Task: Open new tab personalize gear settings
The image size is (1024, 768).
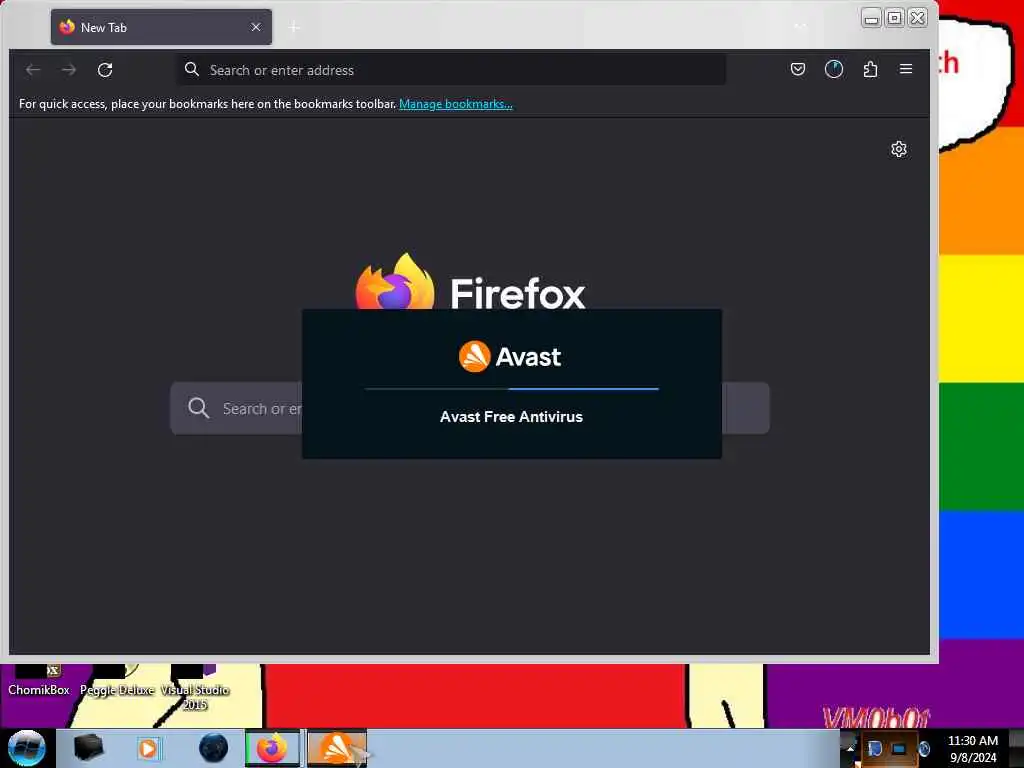Action: click(899, 149)
